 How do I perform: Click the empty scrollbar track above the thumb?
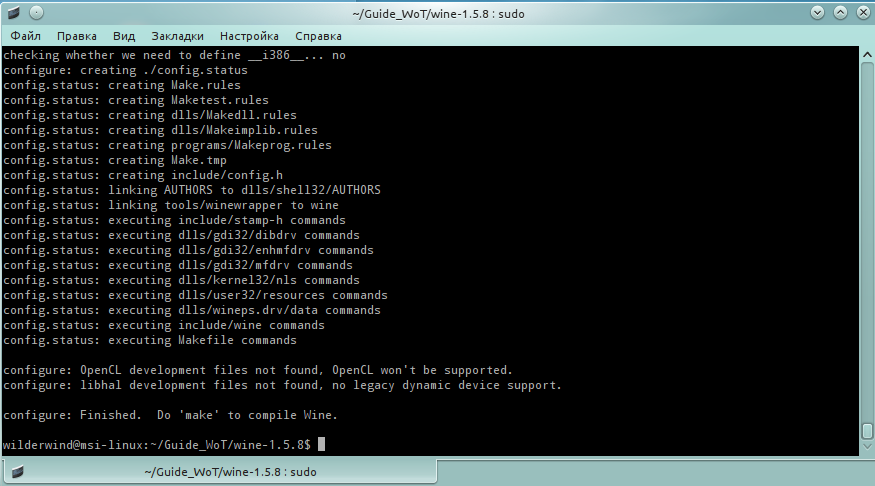(x=866, y=240)
